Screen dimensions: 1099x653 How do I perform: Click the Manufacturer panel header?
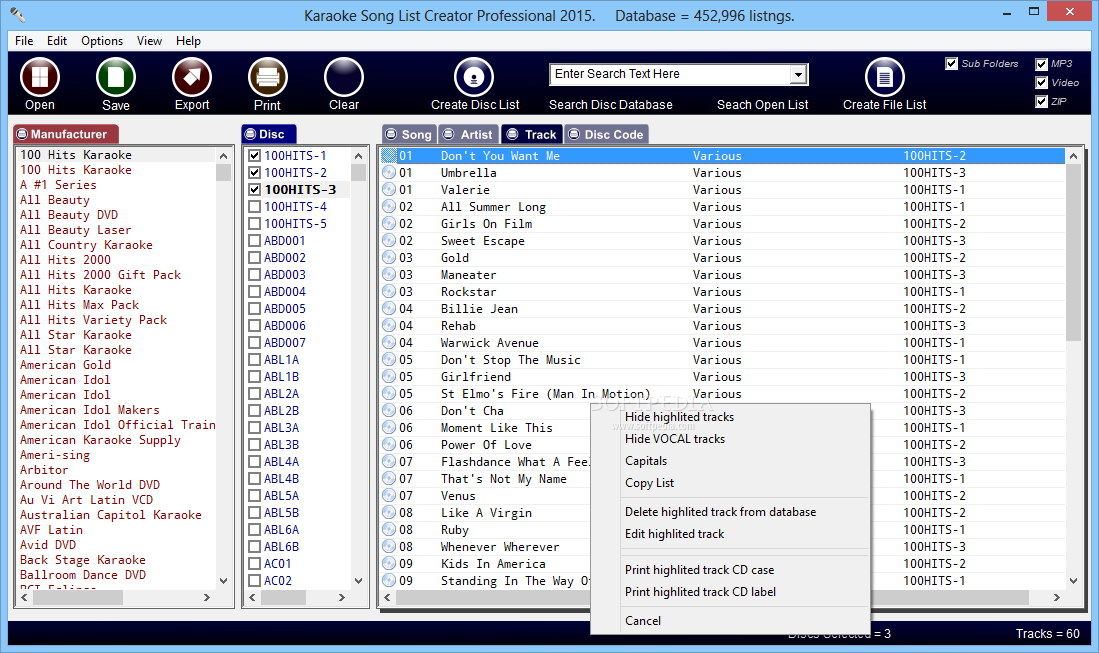[x=66, y=134]
